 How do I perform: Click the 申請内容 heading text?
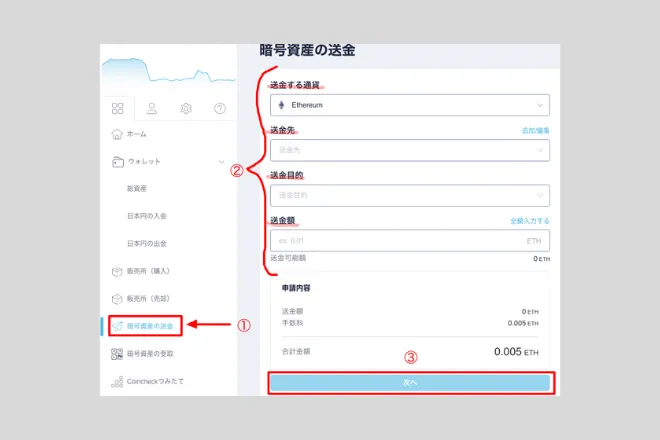click(x=296, y=288)
